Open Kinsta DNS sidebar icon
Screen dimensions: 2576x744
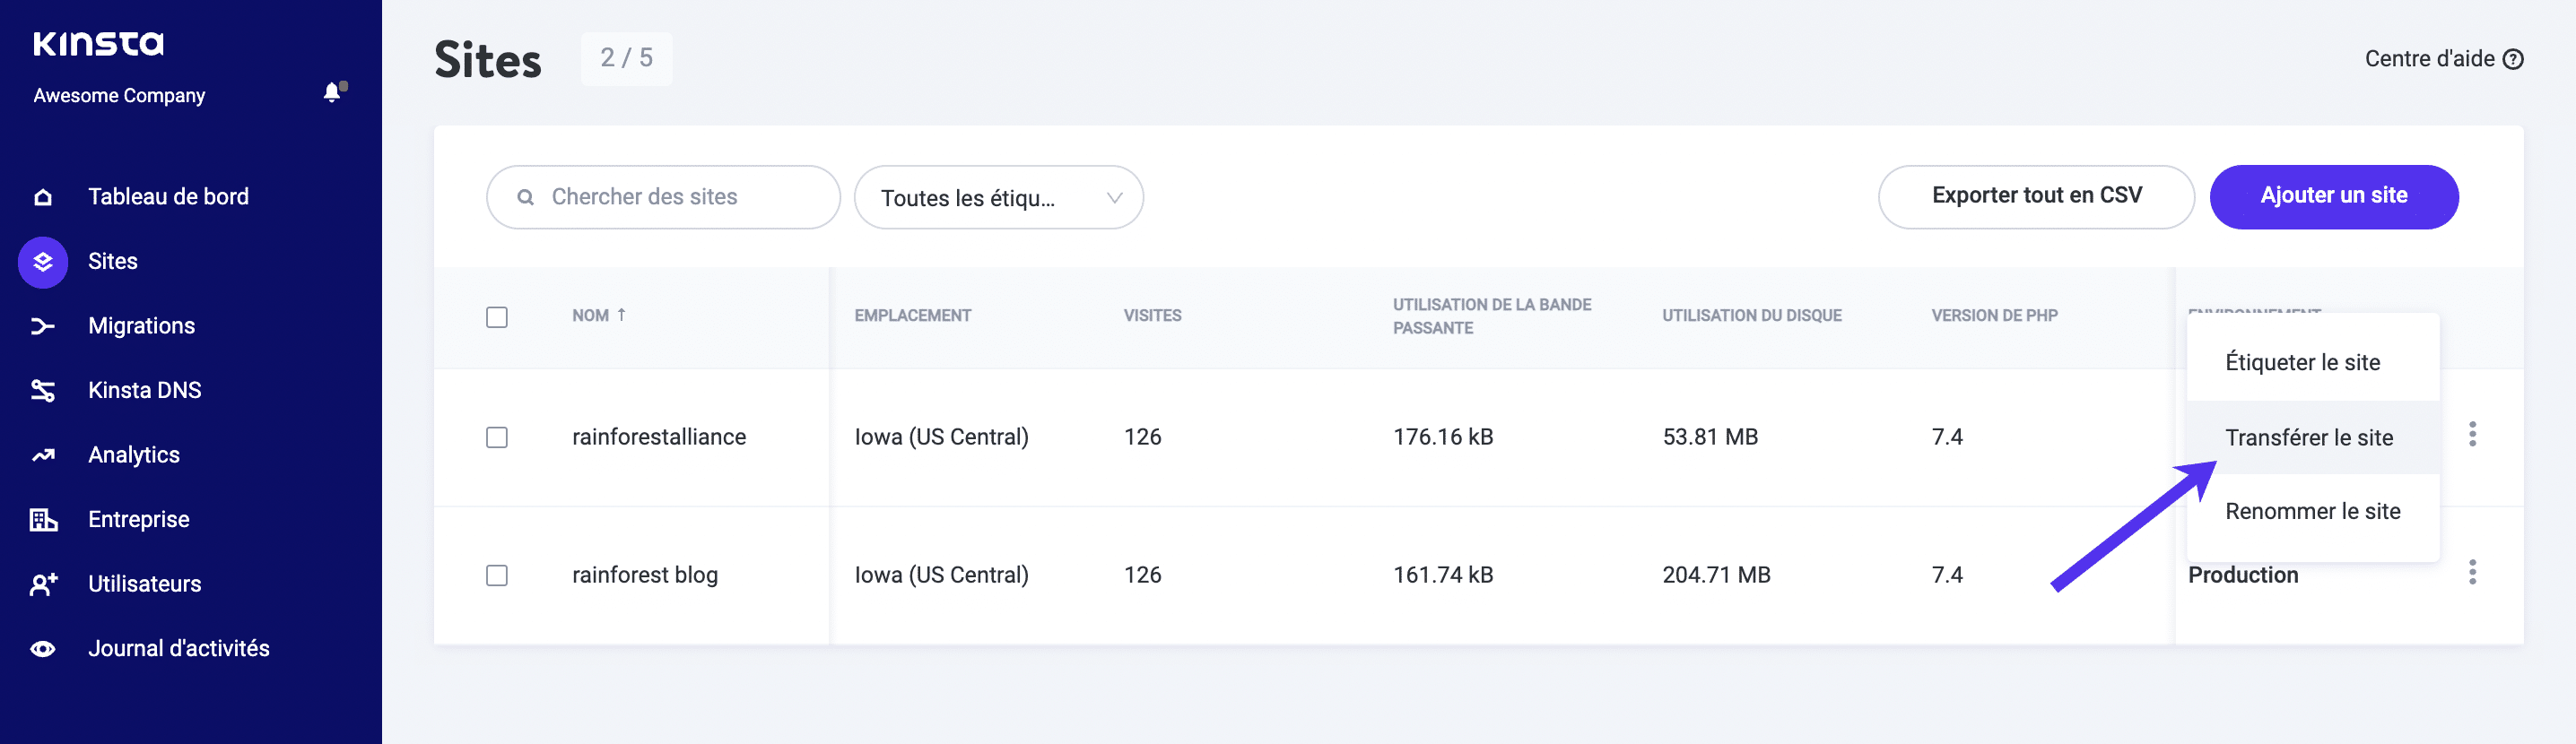pos(43,391)
